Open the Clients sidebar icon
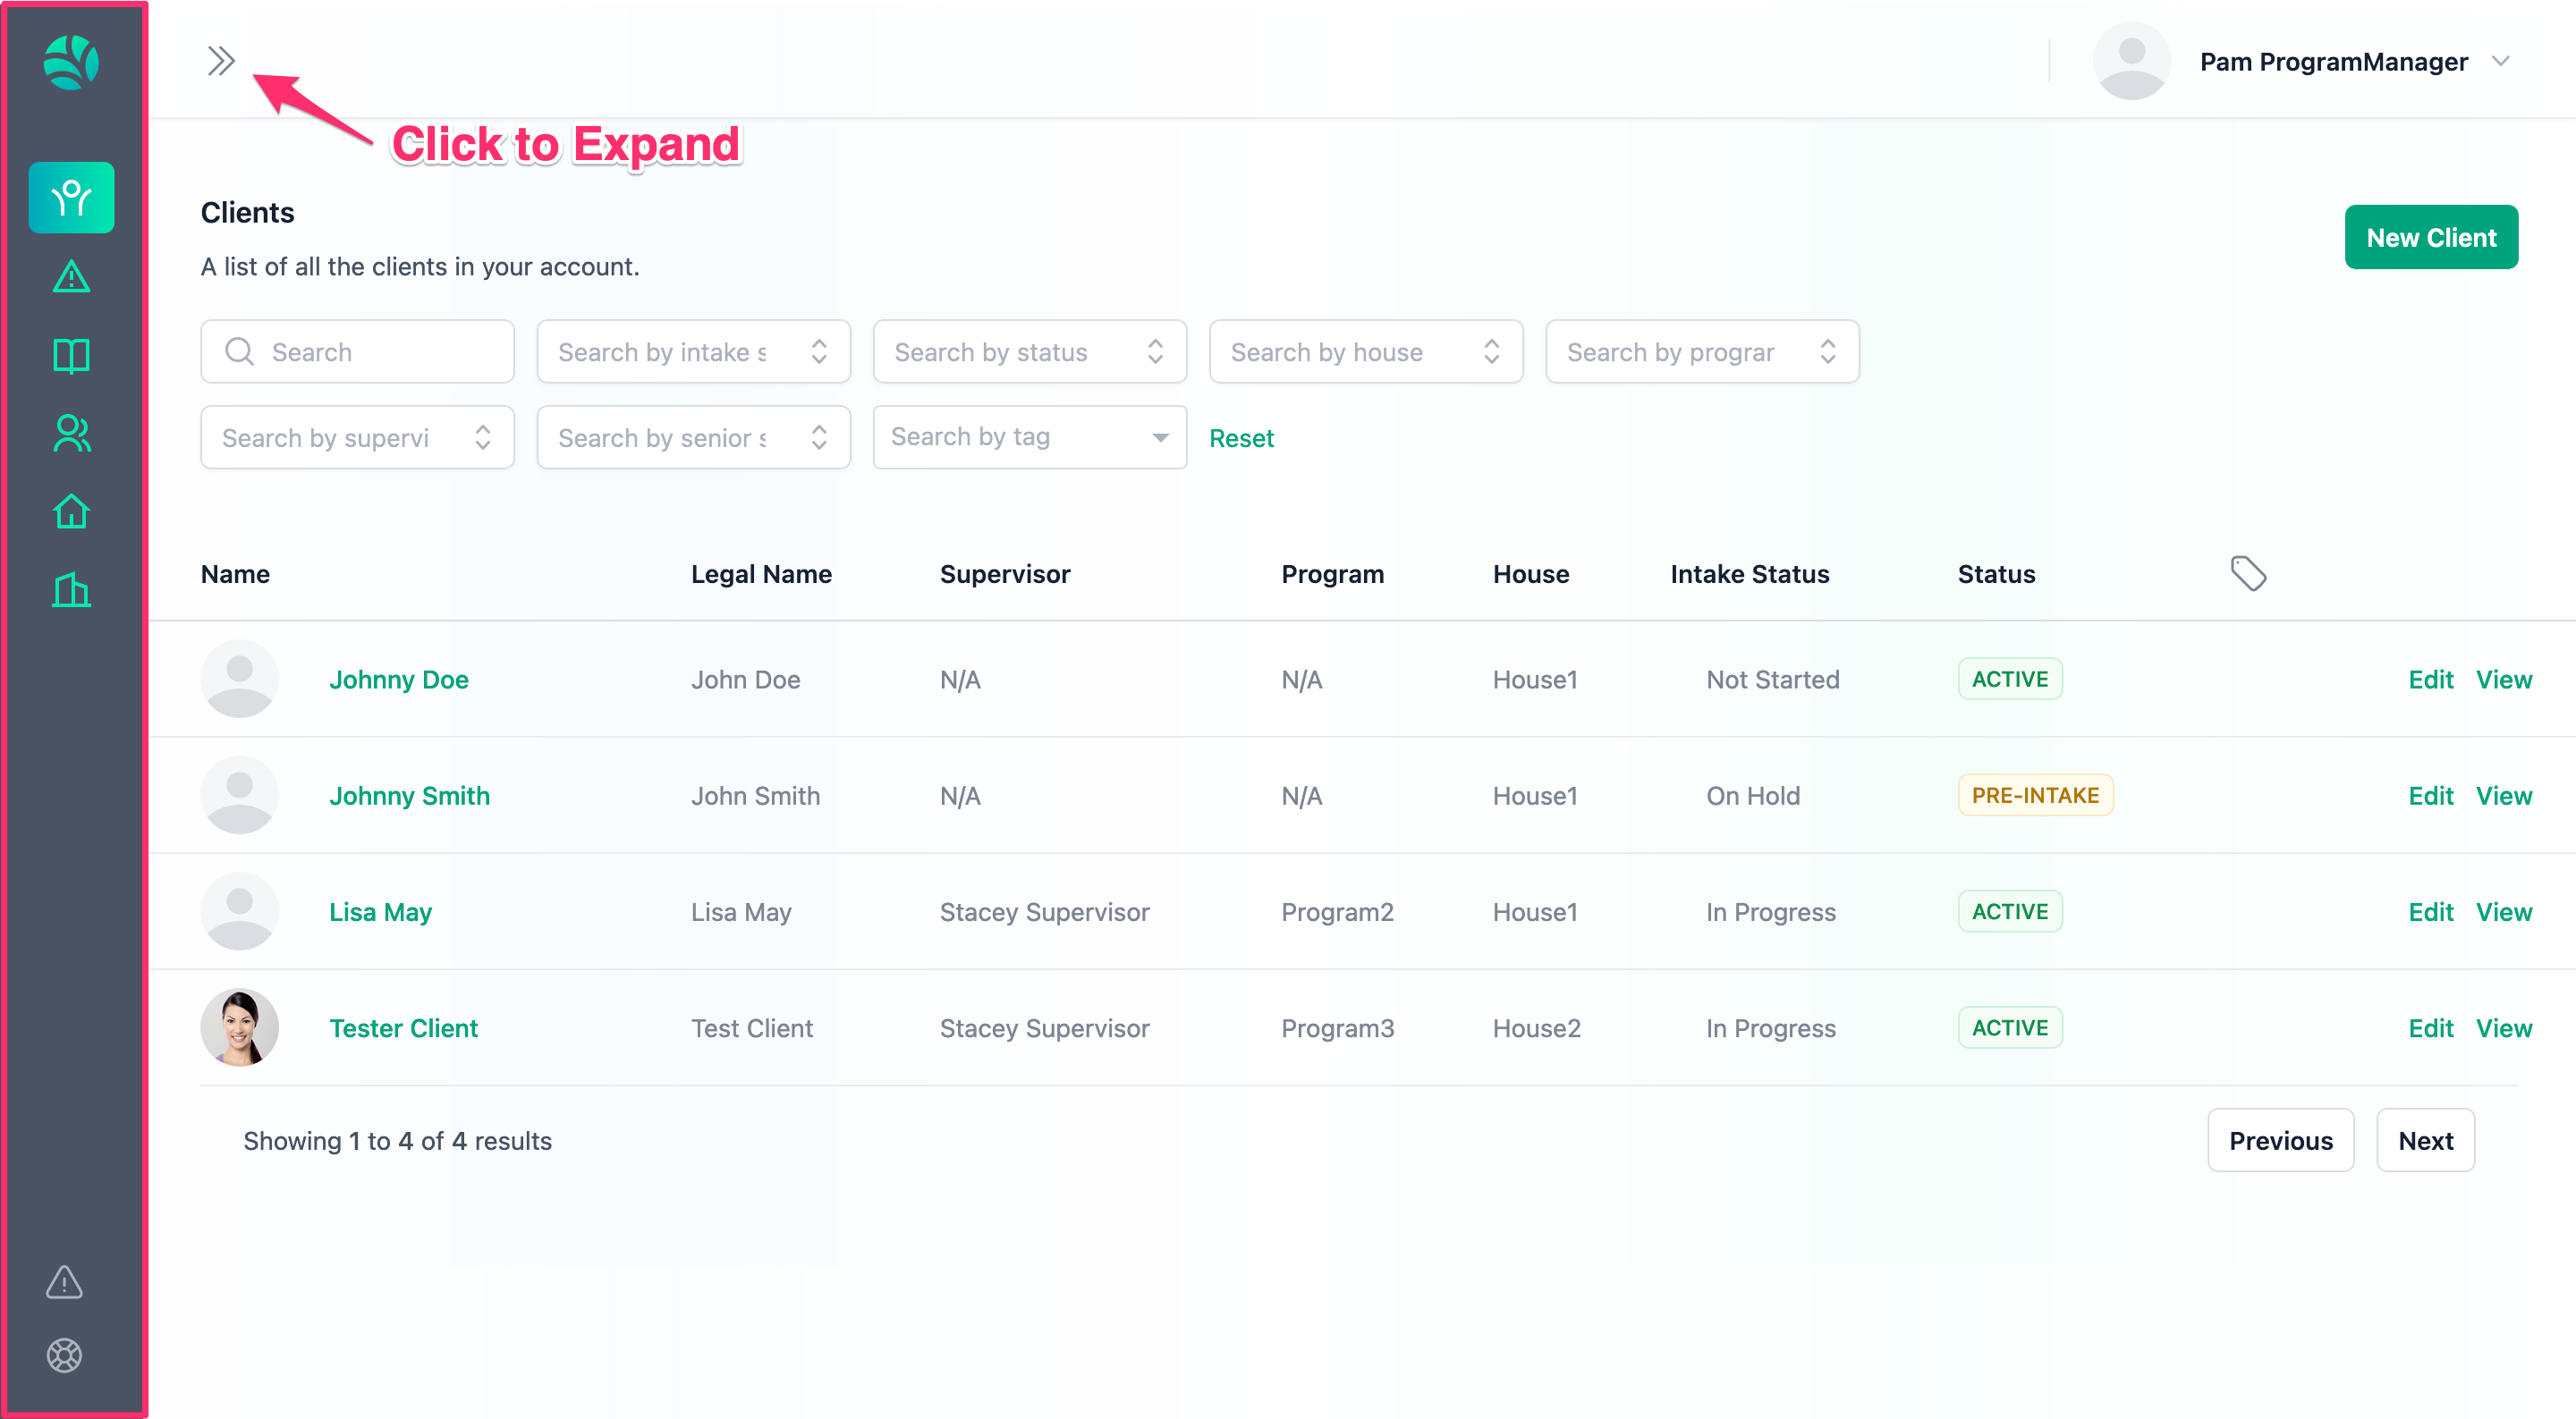Screen dimensions: 2576x1419 71,197
